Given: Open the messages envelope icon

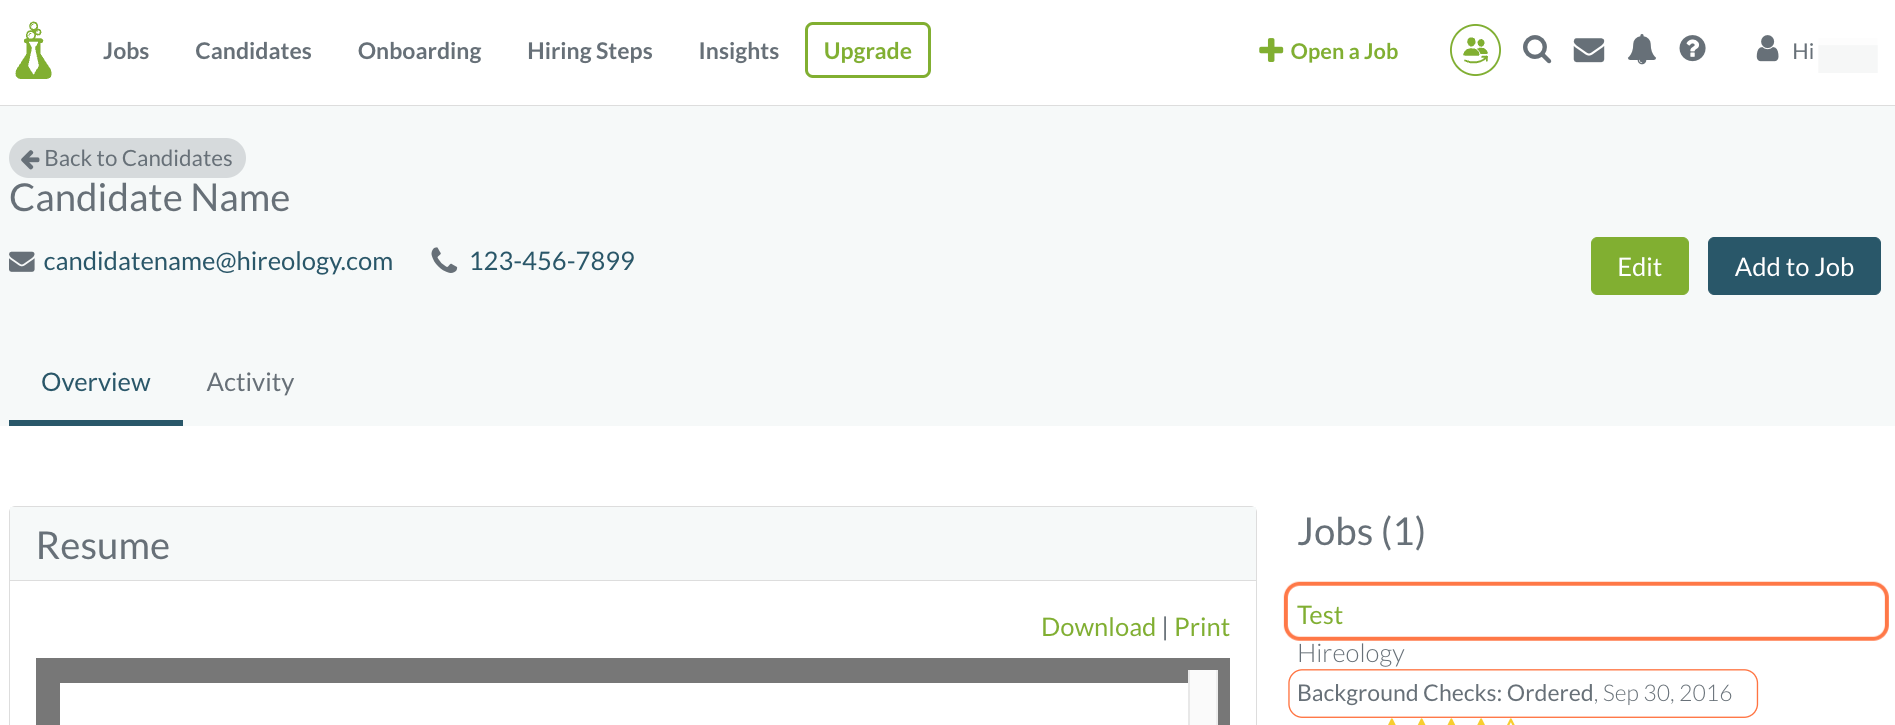Looking at the screenshot, I should (1588, 50).
